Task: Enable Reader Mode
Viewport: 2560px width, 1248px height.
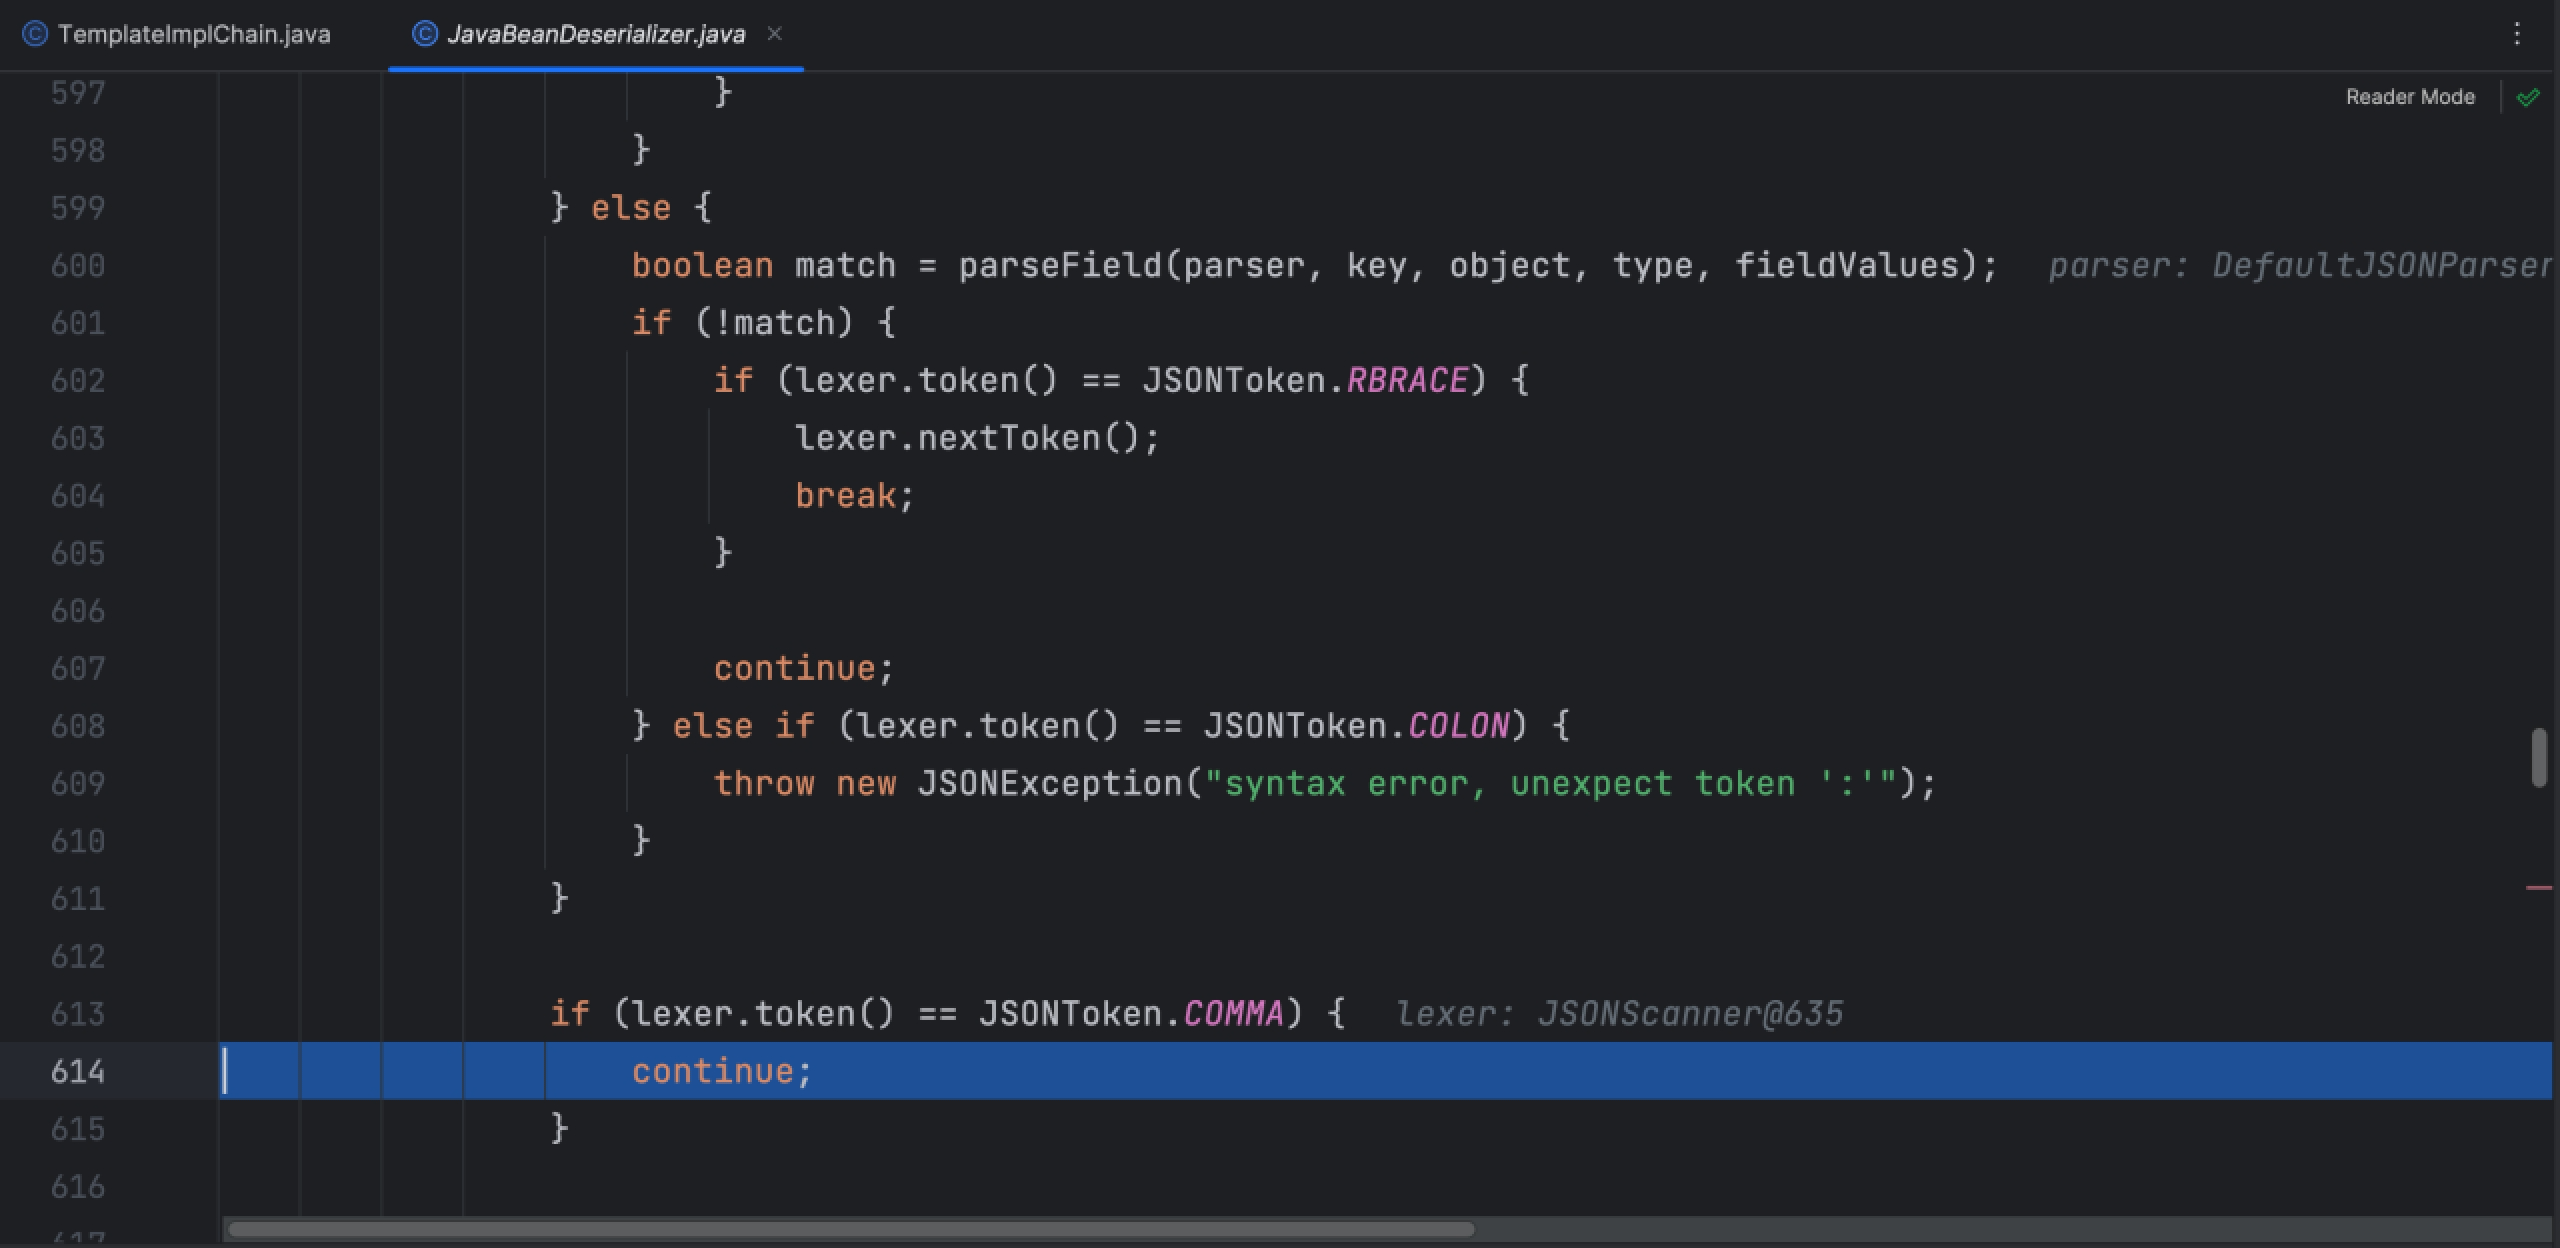Action: pos(2410,97)
